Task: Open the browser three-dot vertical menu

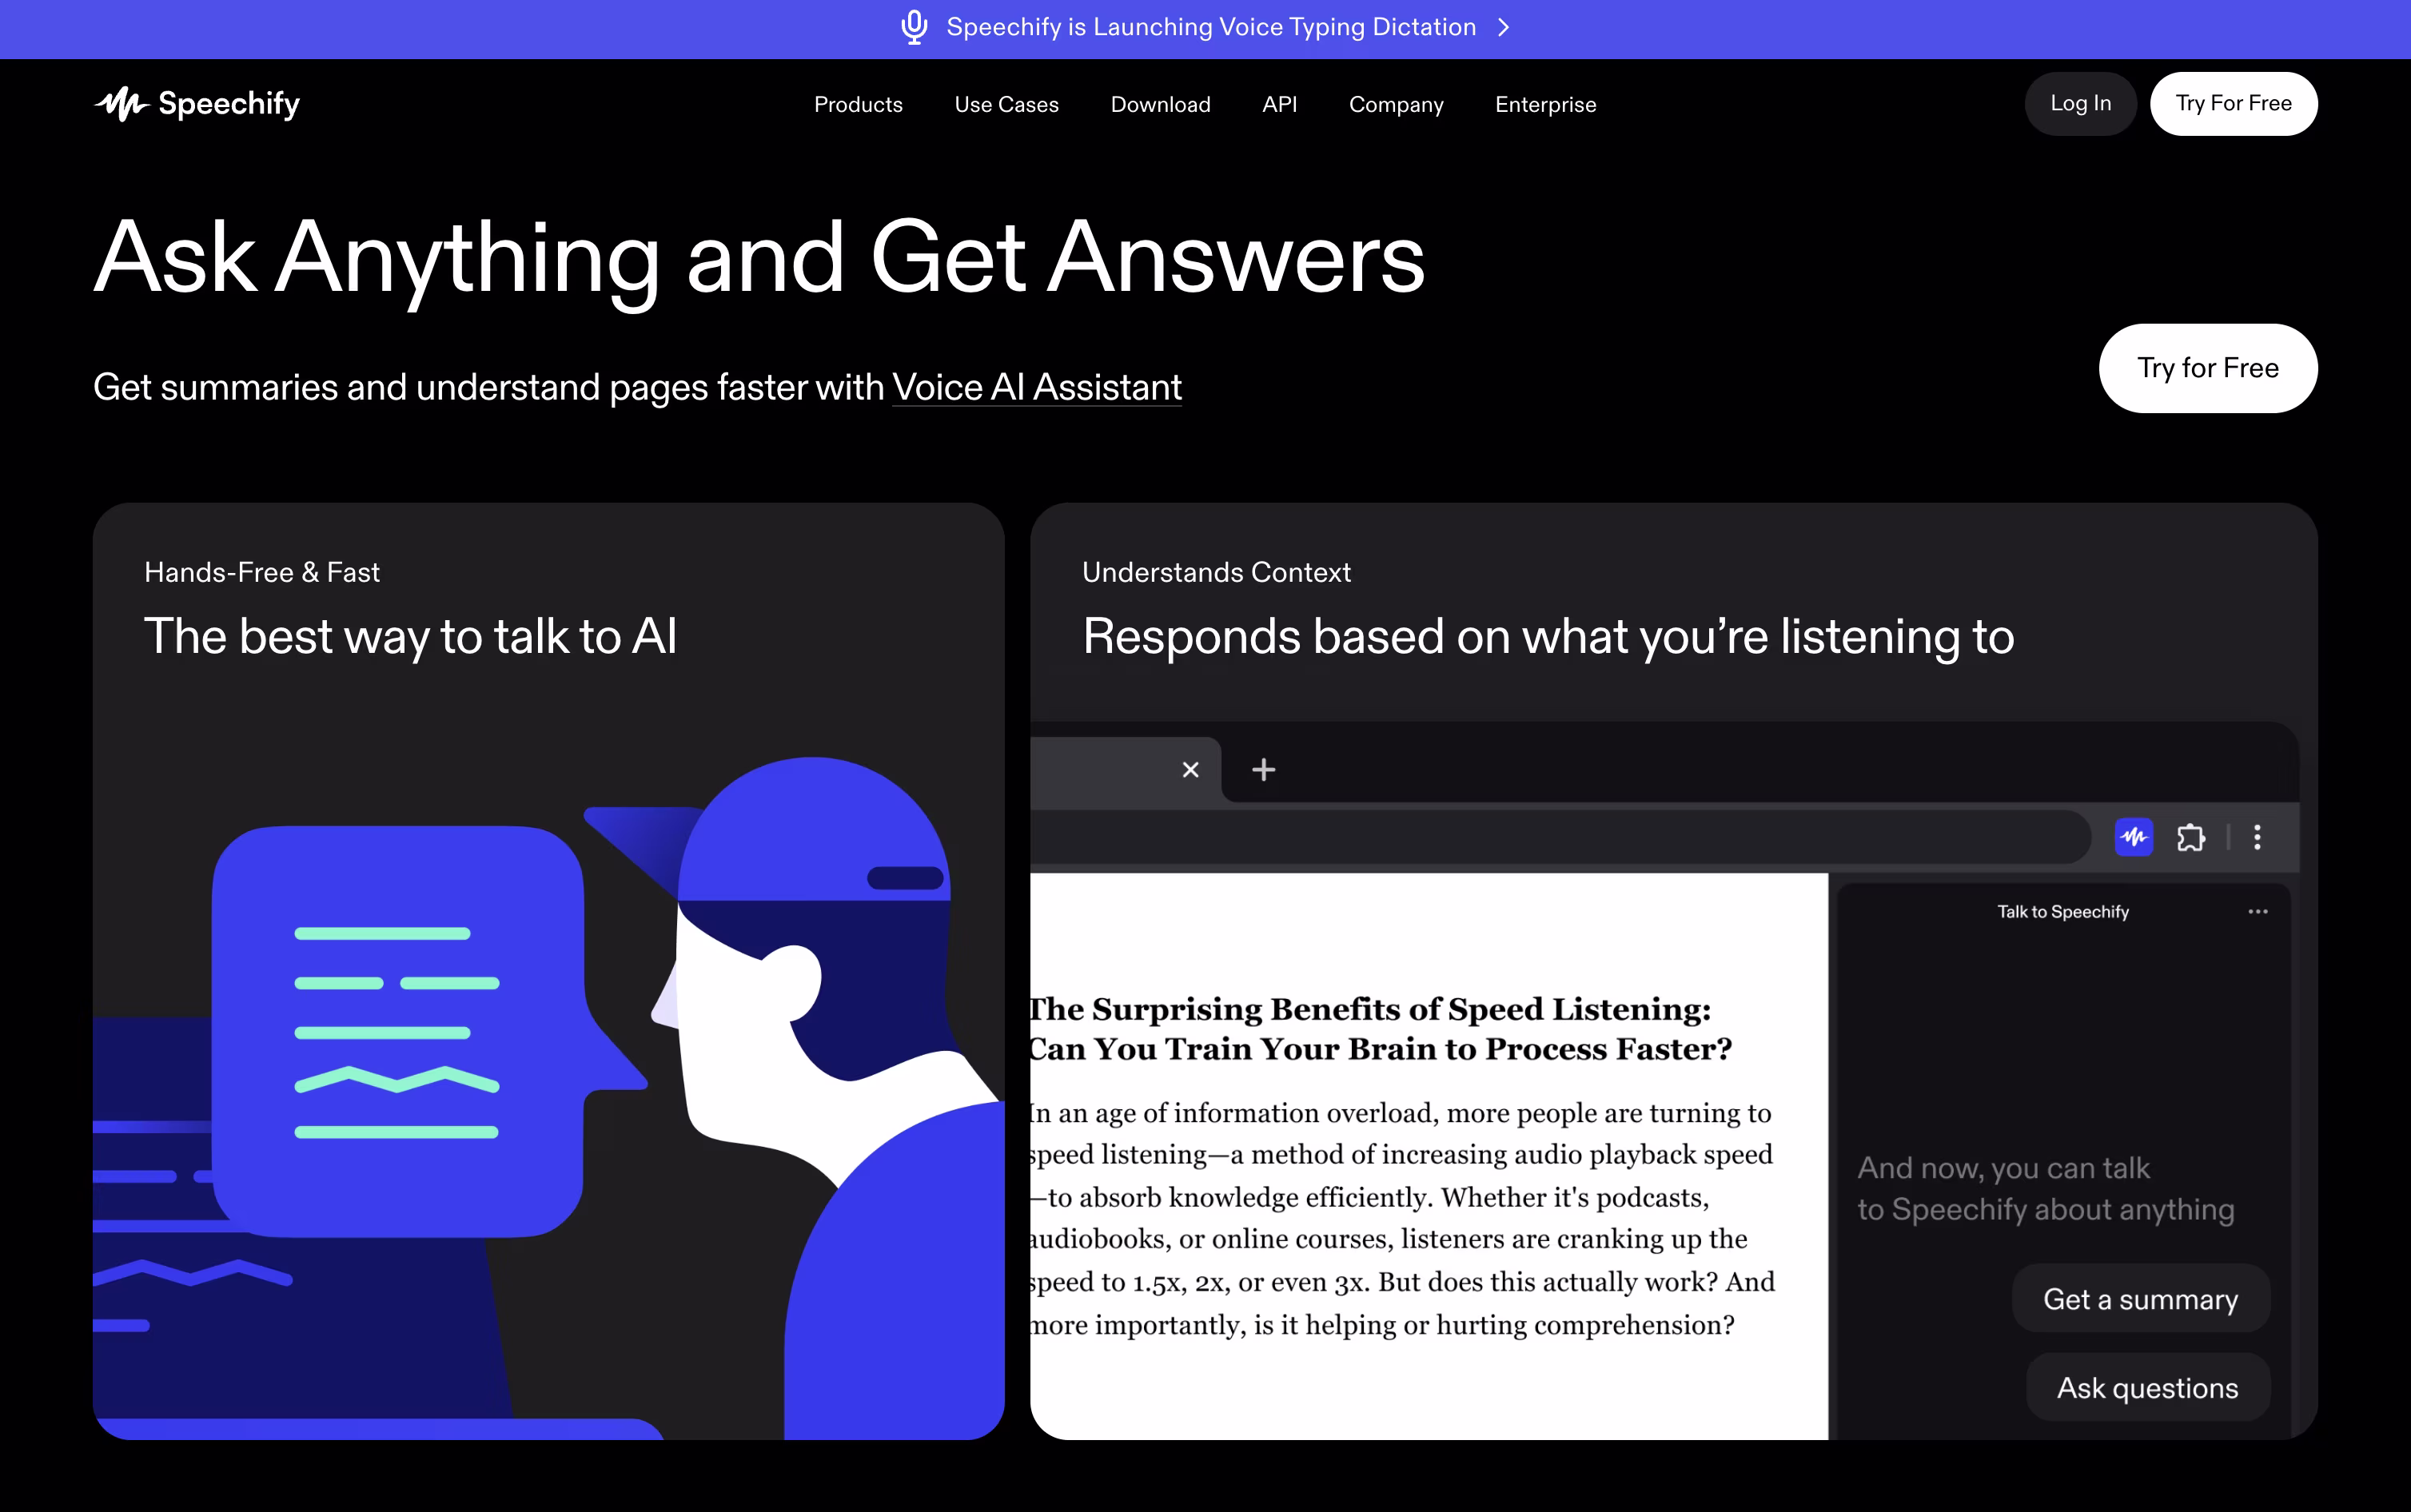Action: tap(2257, 837)
